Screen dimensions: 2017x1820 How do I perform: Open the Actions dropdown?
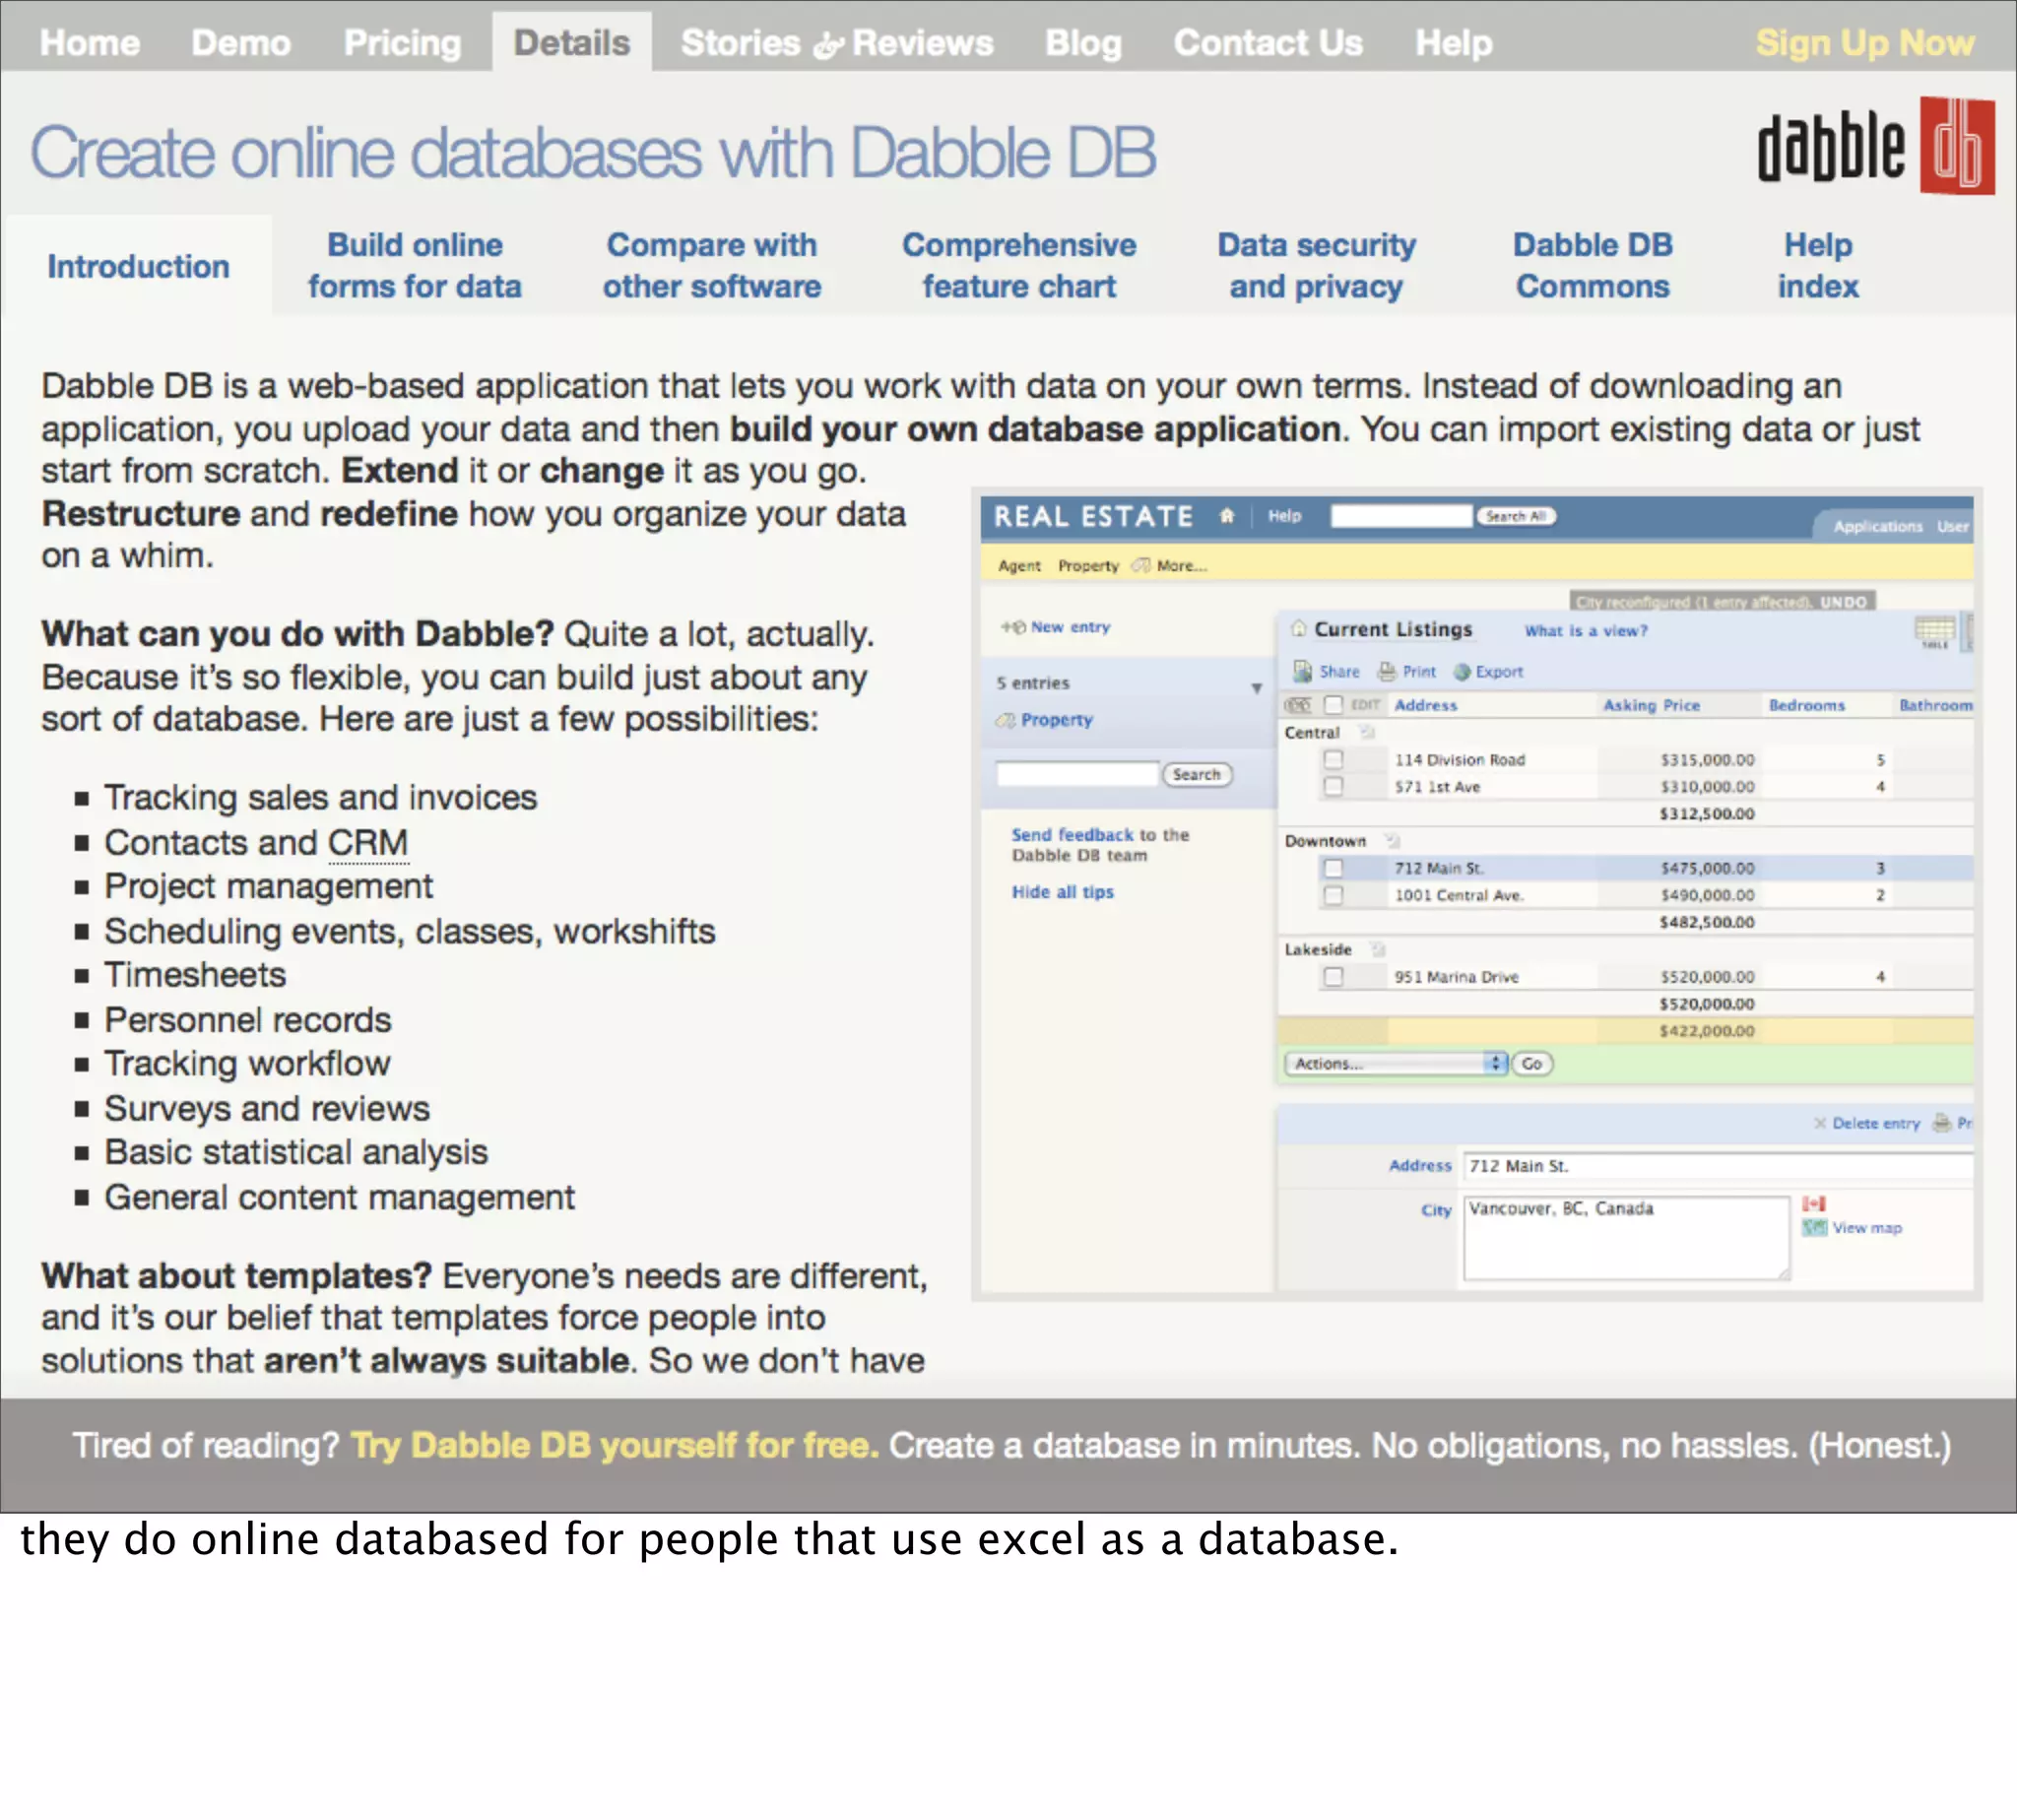[1395, 1063]
